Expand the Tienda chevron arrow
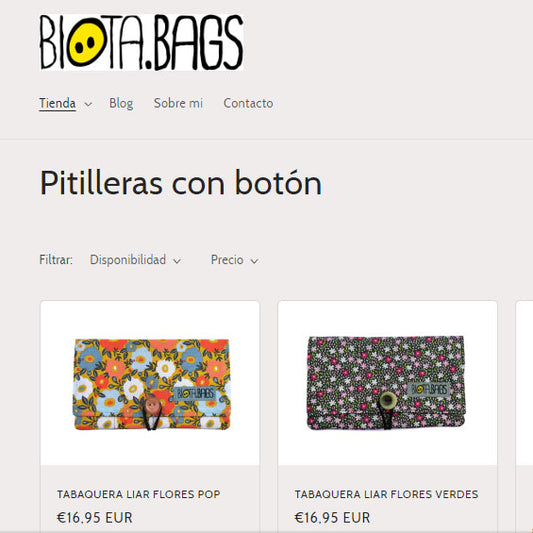 coord(88,104)
